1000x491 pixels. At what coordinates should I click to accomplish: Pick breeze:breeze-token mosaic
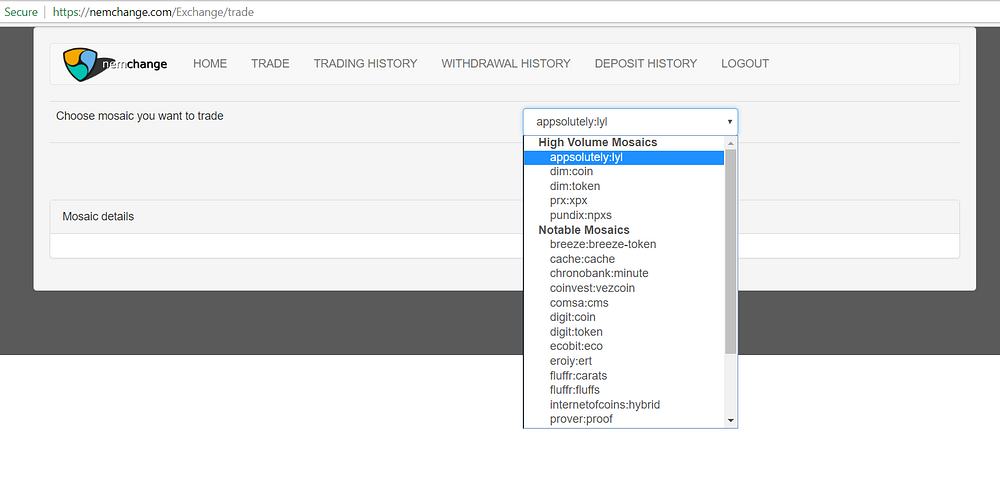tap(624, 244)
